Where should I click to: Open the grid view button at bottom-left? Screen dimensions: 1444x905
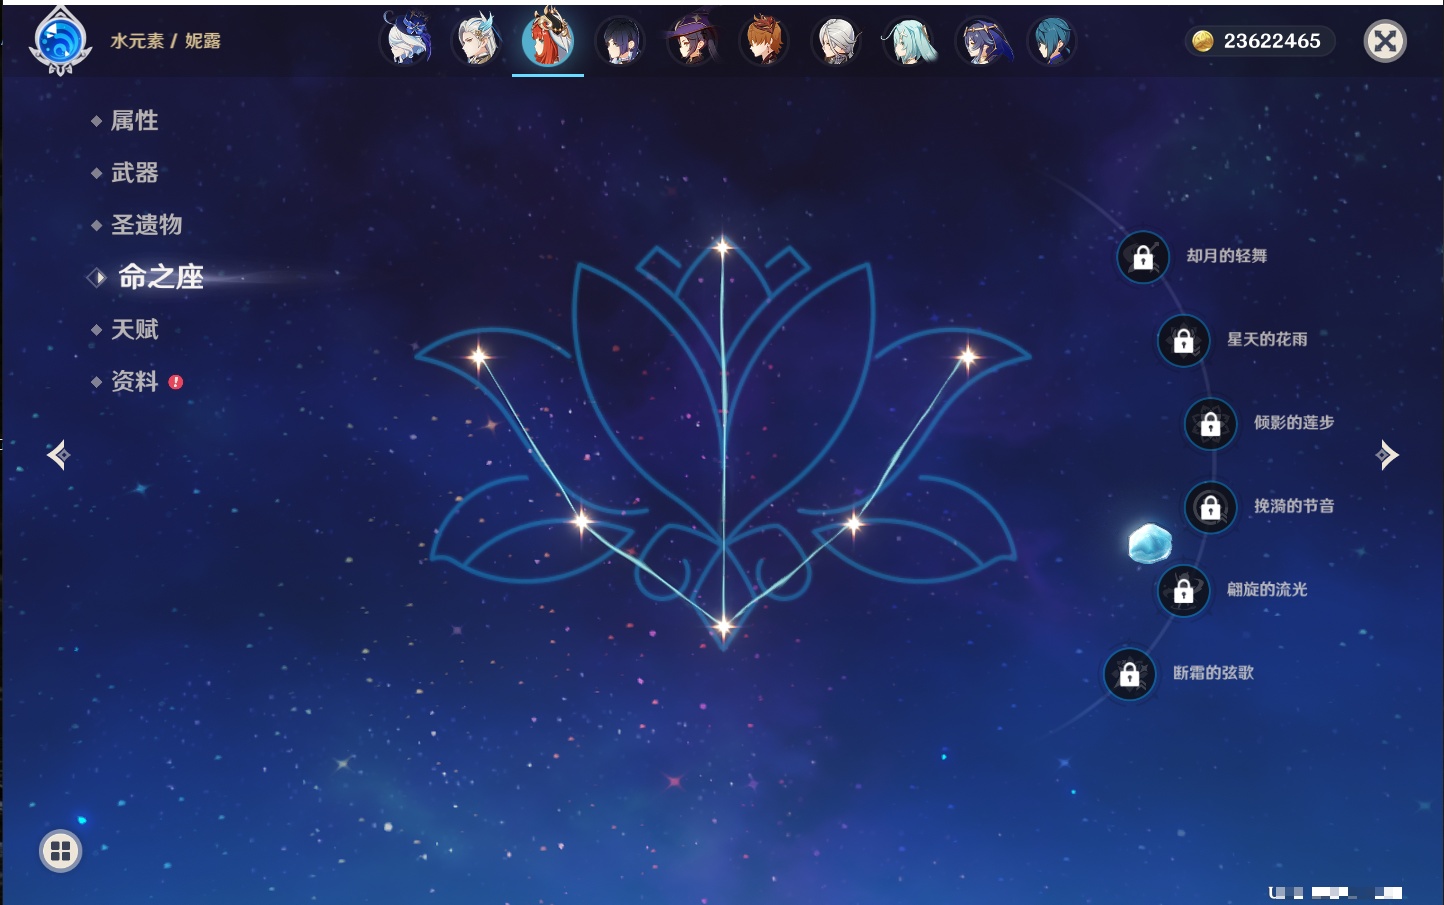[x=60, y=851]
